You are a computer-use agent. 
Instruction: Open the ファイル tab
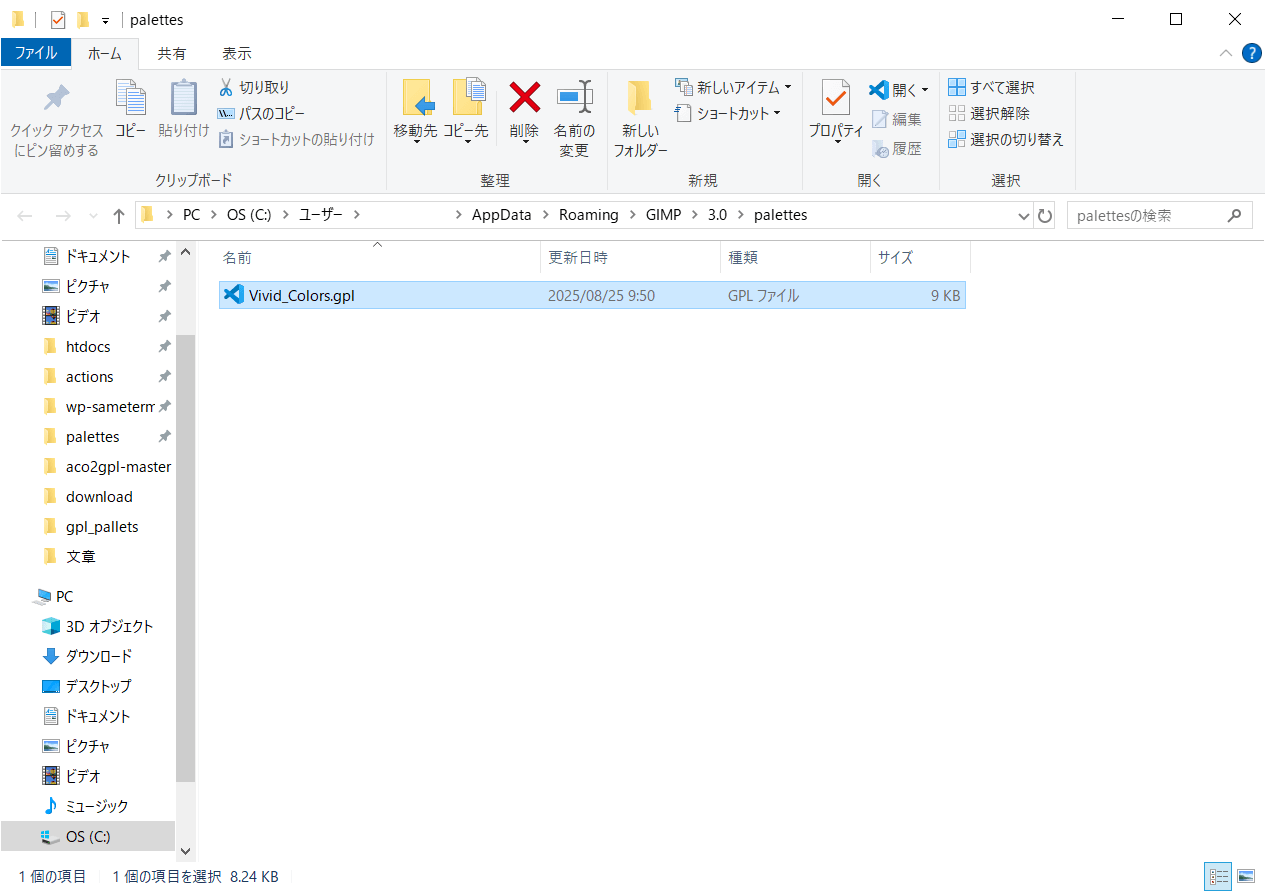36,53
